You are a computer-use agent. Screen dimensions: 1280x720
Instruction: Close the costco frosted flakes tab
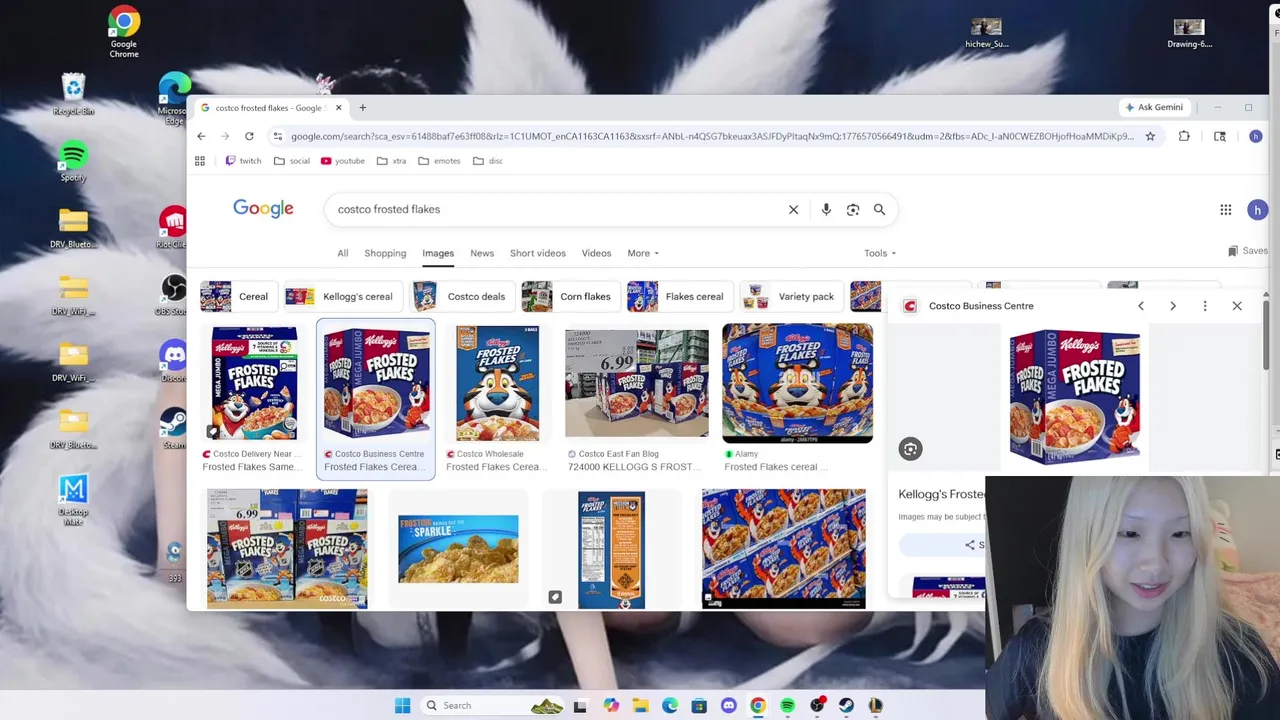(338, 108)
